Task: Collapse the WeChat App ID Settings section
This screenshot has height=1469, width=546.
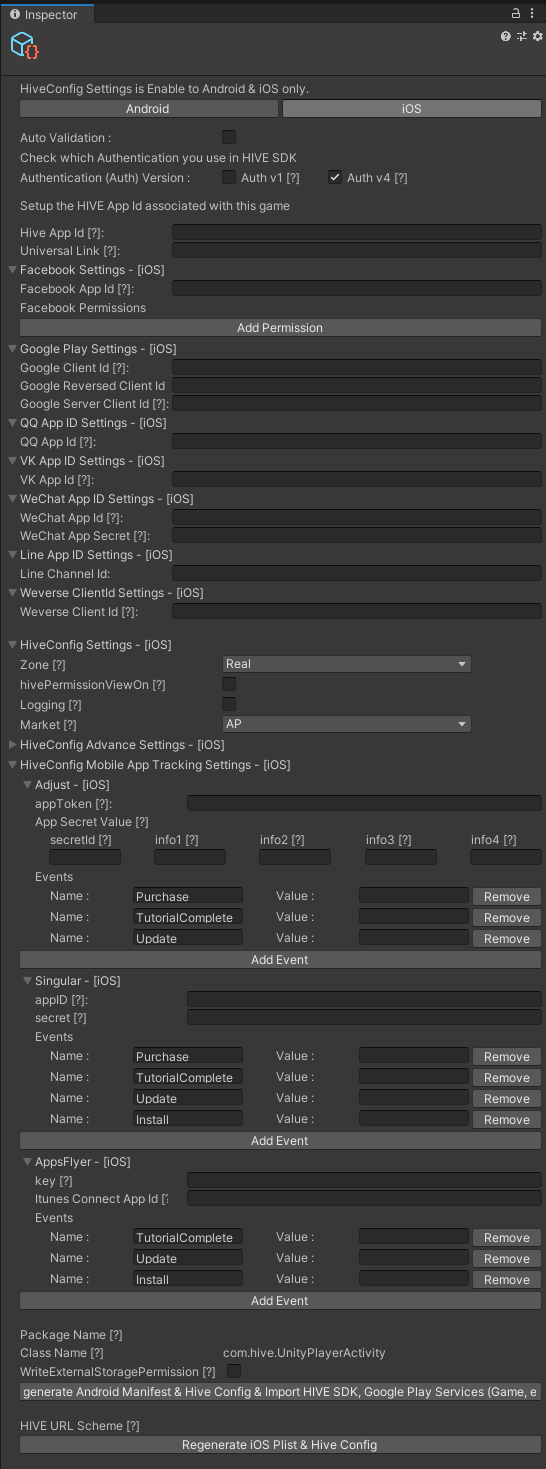Action: point(13,499)
